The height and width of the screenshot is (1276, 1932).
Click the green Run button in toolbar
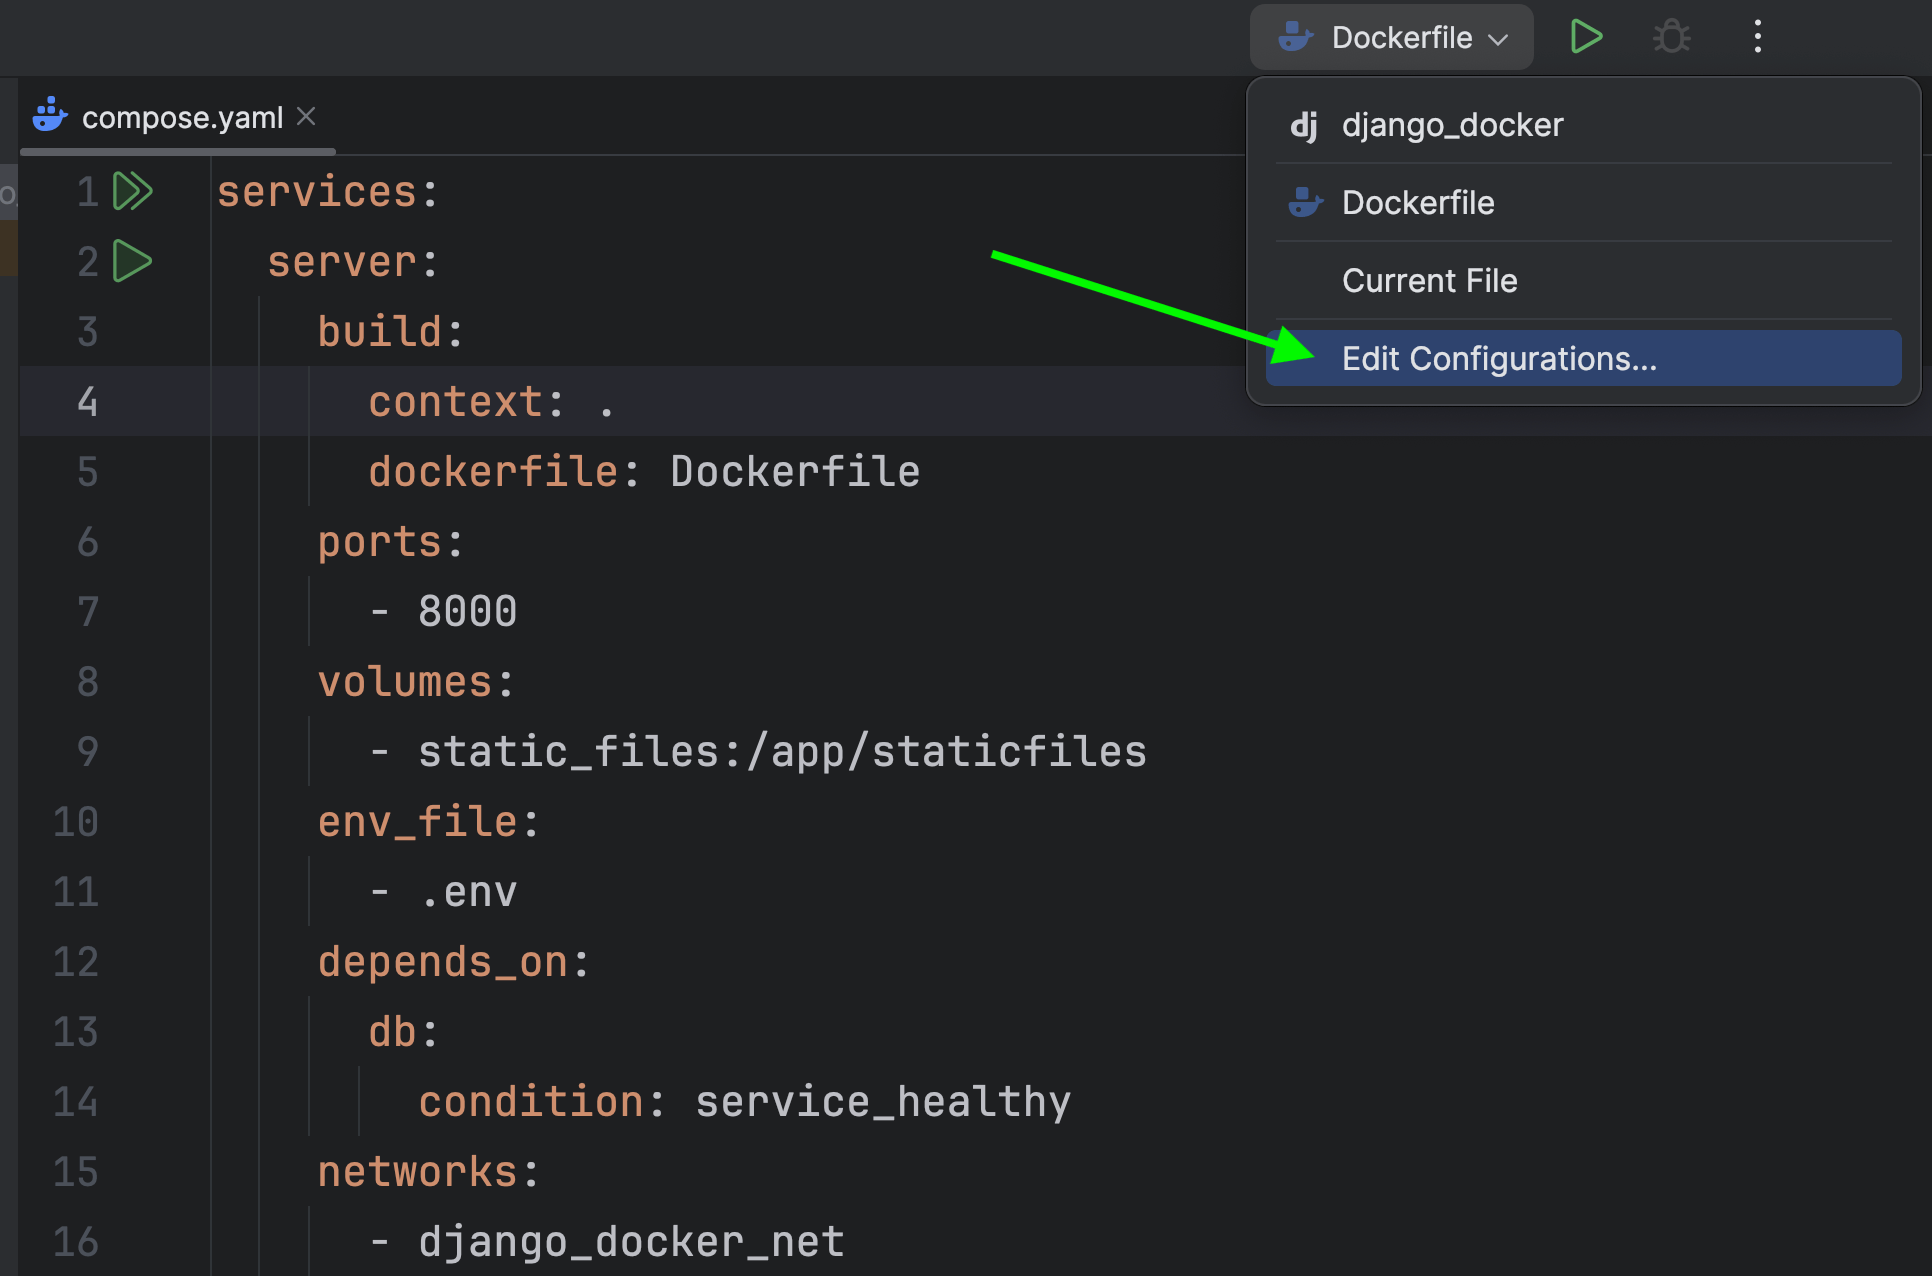[1586, 37]
